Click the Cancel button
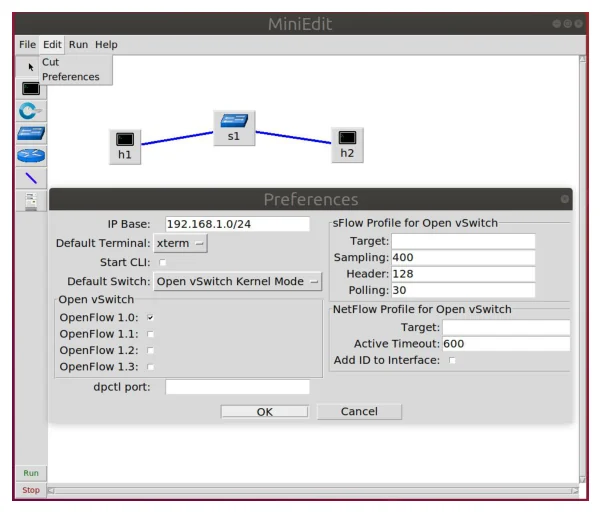The width and height of the screenshot is (601, 513). pos(359,411)
